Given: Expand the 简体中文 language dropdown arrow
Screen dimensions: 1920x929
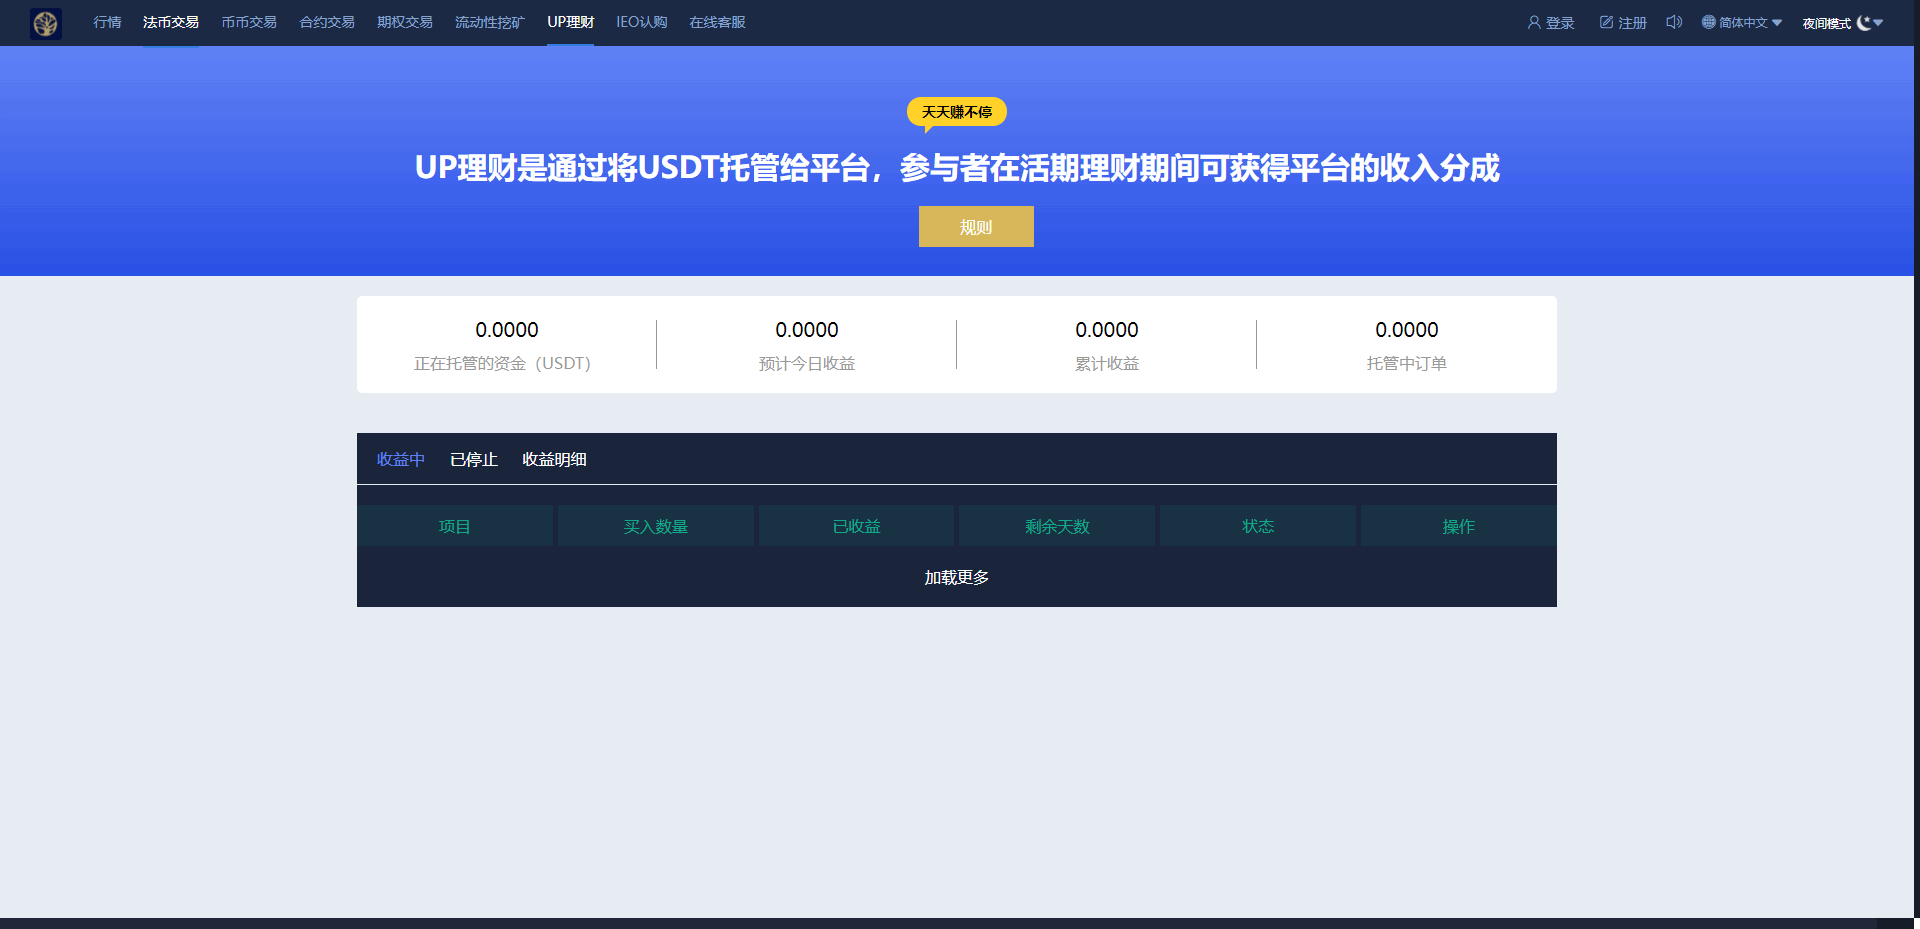Looking at the screenshot, I should point(1777,23).
